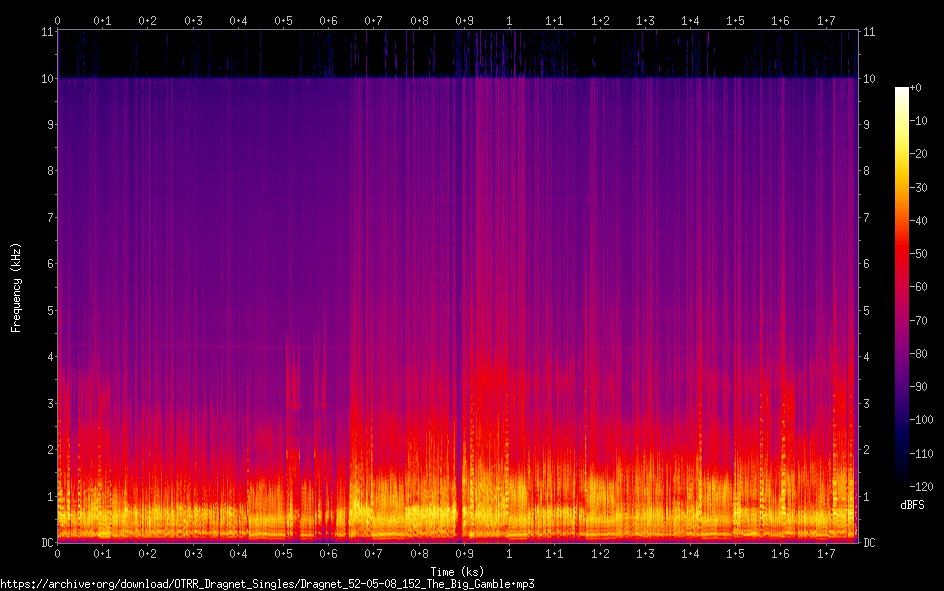Click the 4 kHz tick on right axis
The height and width of the screenshot is (591, 944).
(x=866, y=357)
